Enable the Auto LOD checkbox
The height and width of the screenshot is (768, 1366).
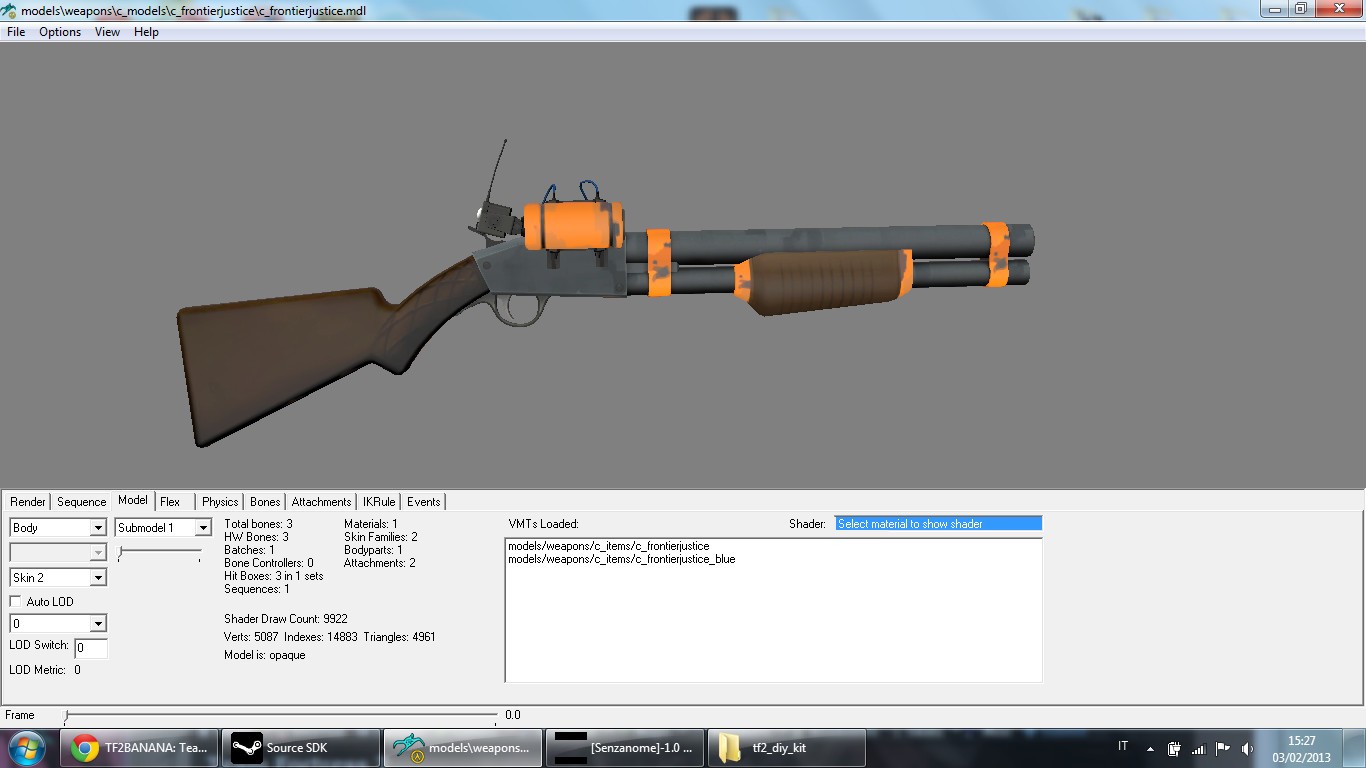[15, 601]
